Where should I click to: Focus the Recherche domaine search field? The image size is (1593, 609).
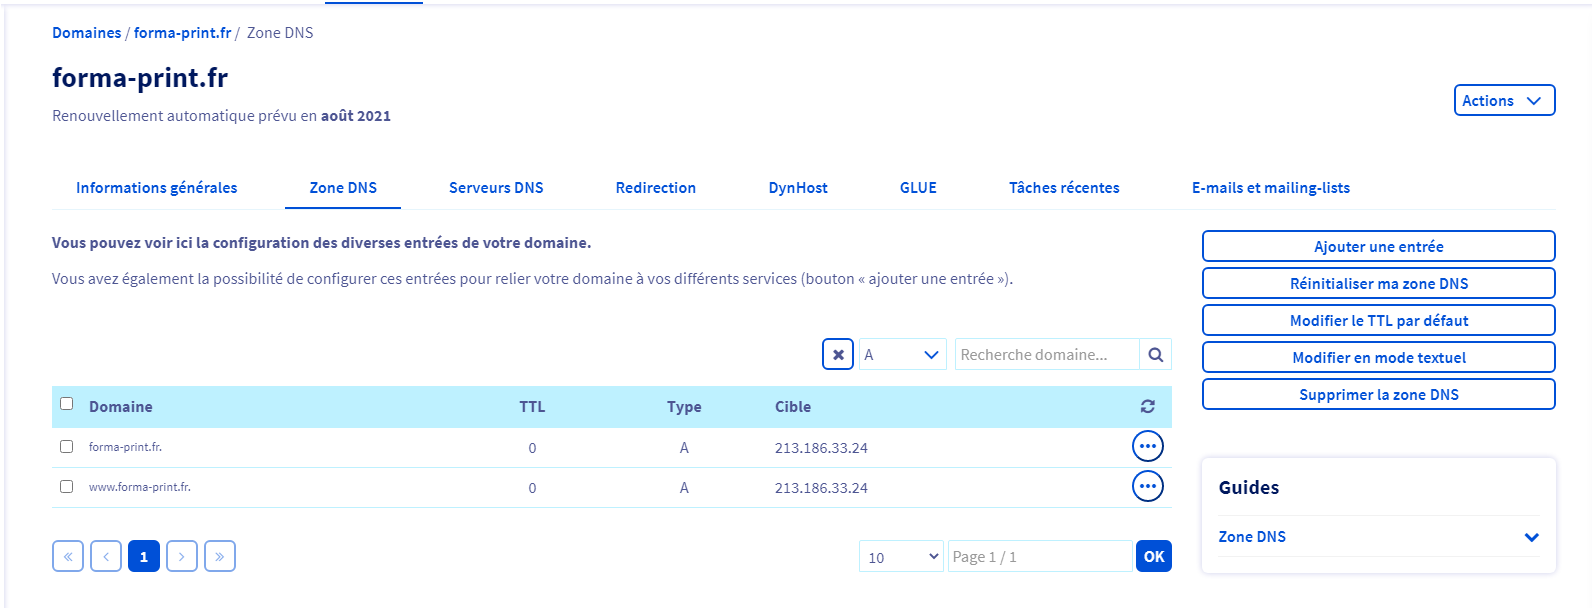click(1046, 355)
